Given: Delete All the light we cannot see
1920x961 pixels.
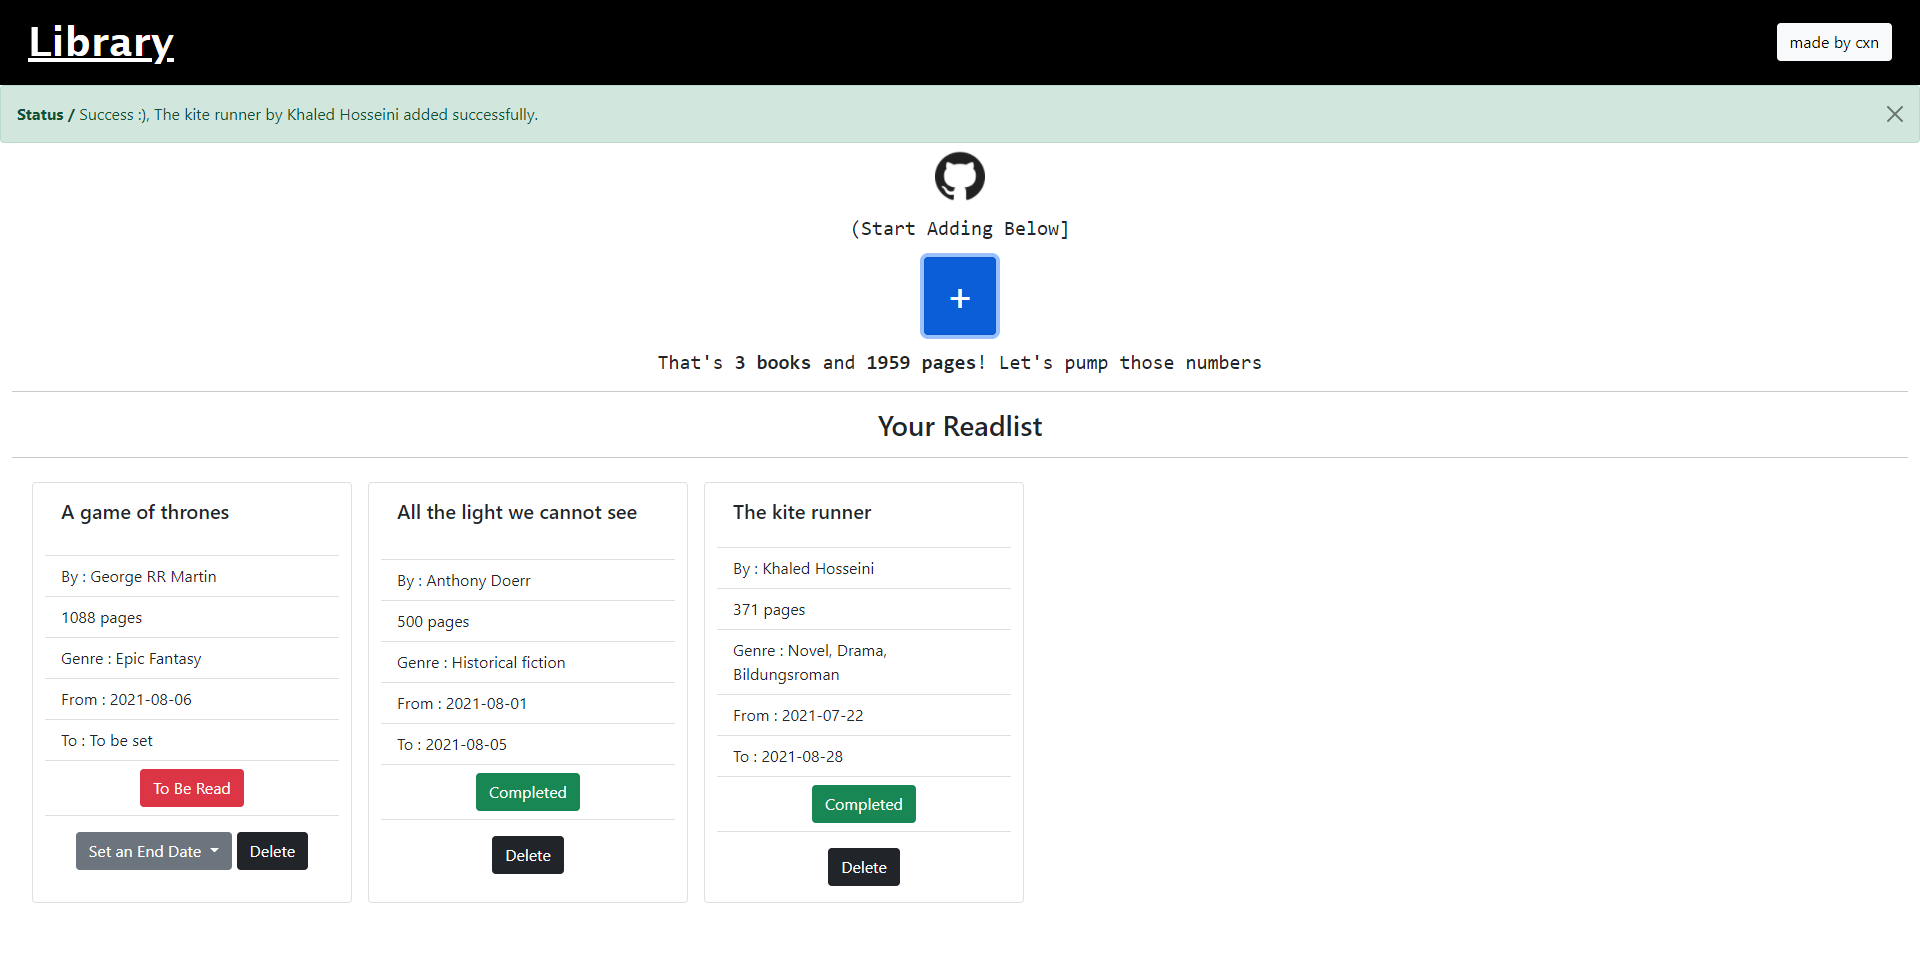Looking at the screenshot, I should [x=528, y=855].
